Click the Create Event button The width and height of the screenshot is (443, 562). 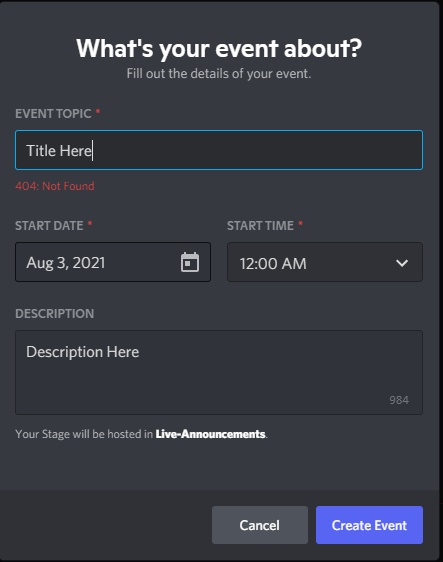pyautogui.click(x=369, y=525)
